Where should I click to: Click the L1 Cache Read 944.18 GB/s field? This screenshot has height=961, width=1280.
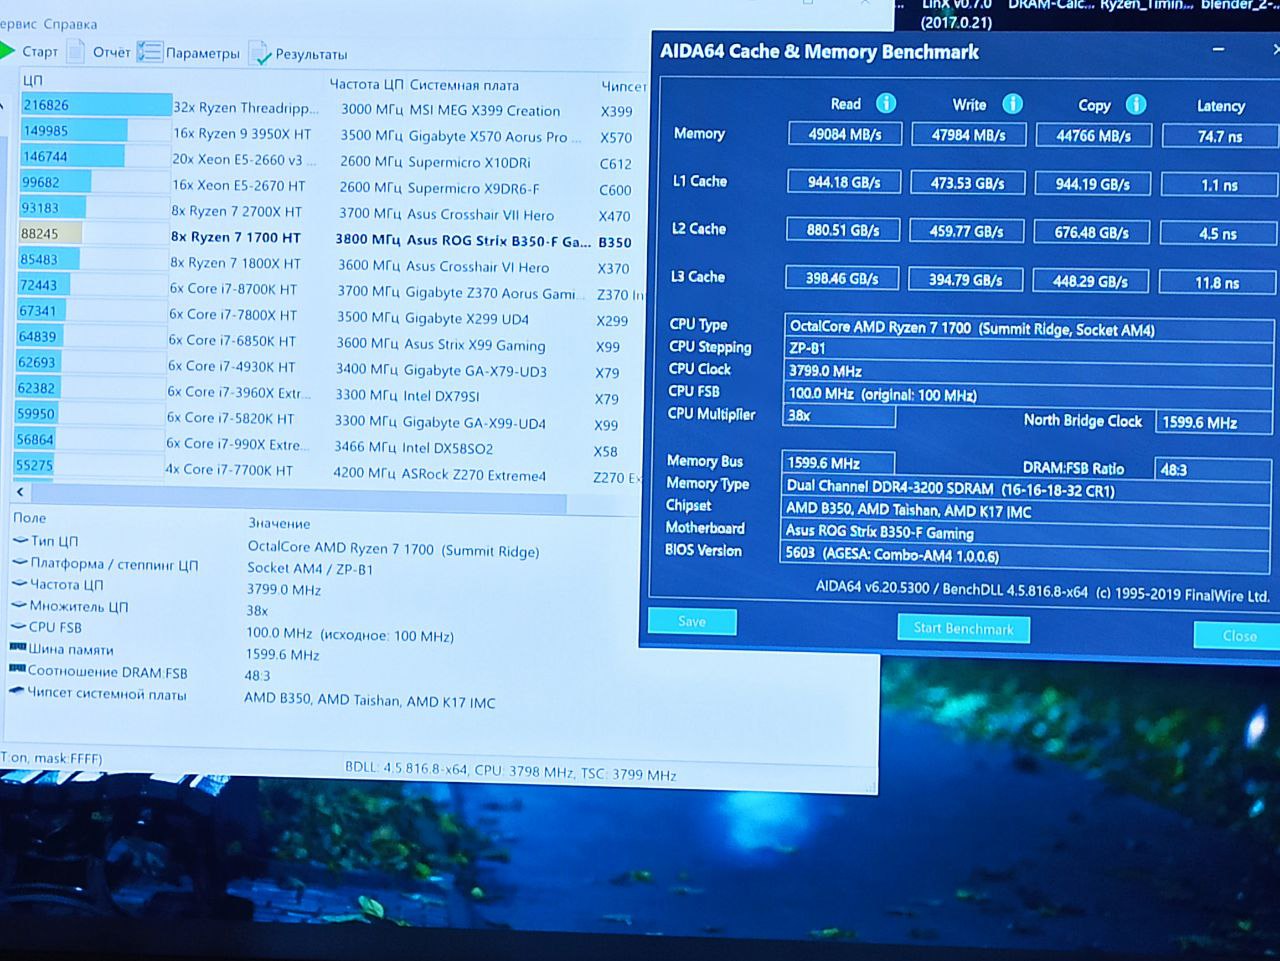[843, 182]
